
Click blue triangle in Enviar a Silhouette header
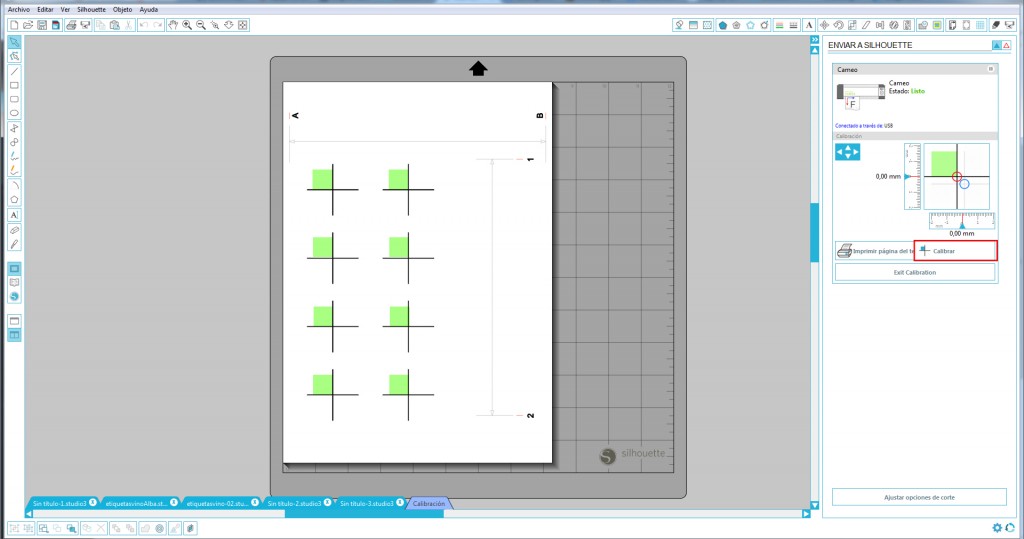click(996, 45)
